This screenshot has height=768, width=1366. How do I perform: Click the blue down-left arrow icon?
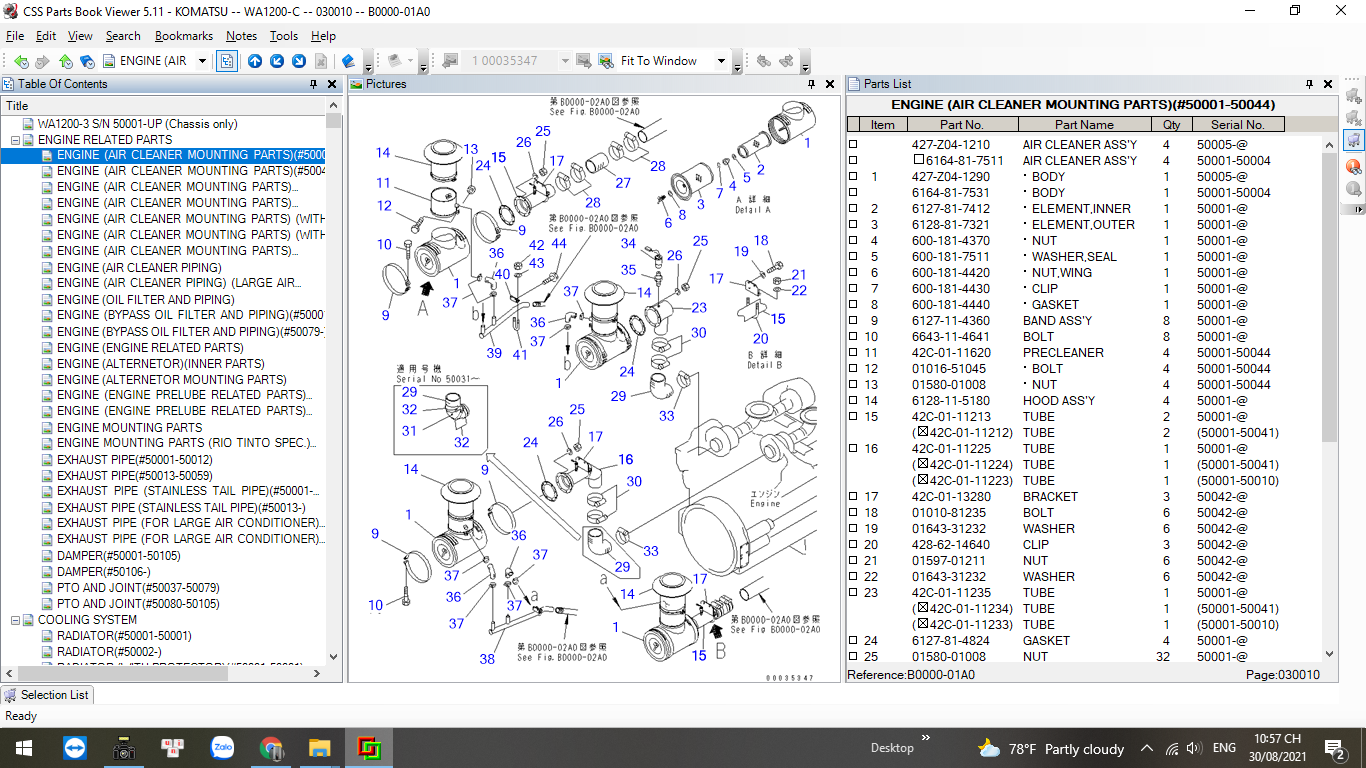(x=277, y=61)
